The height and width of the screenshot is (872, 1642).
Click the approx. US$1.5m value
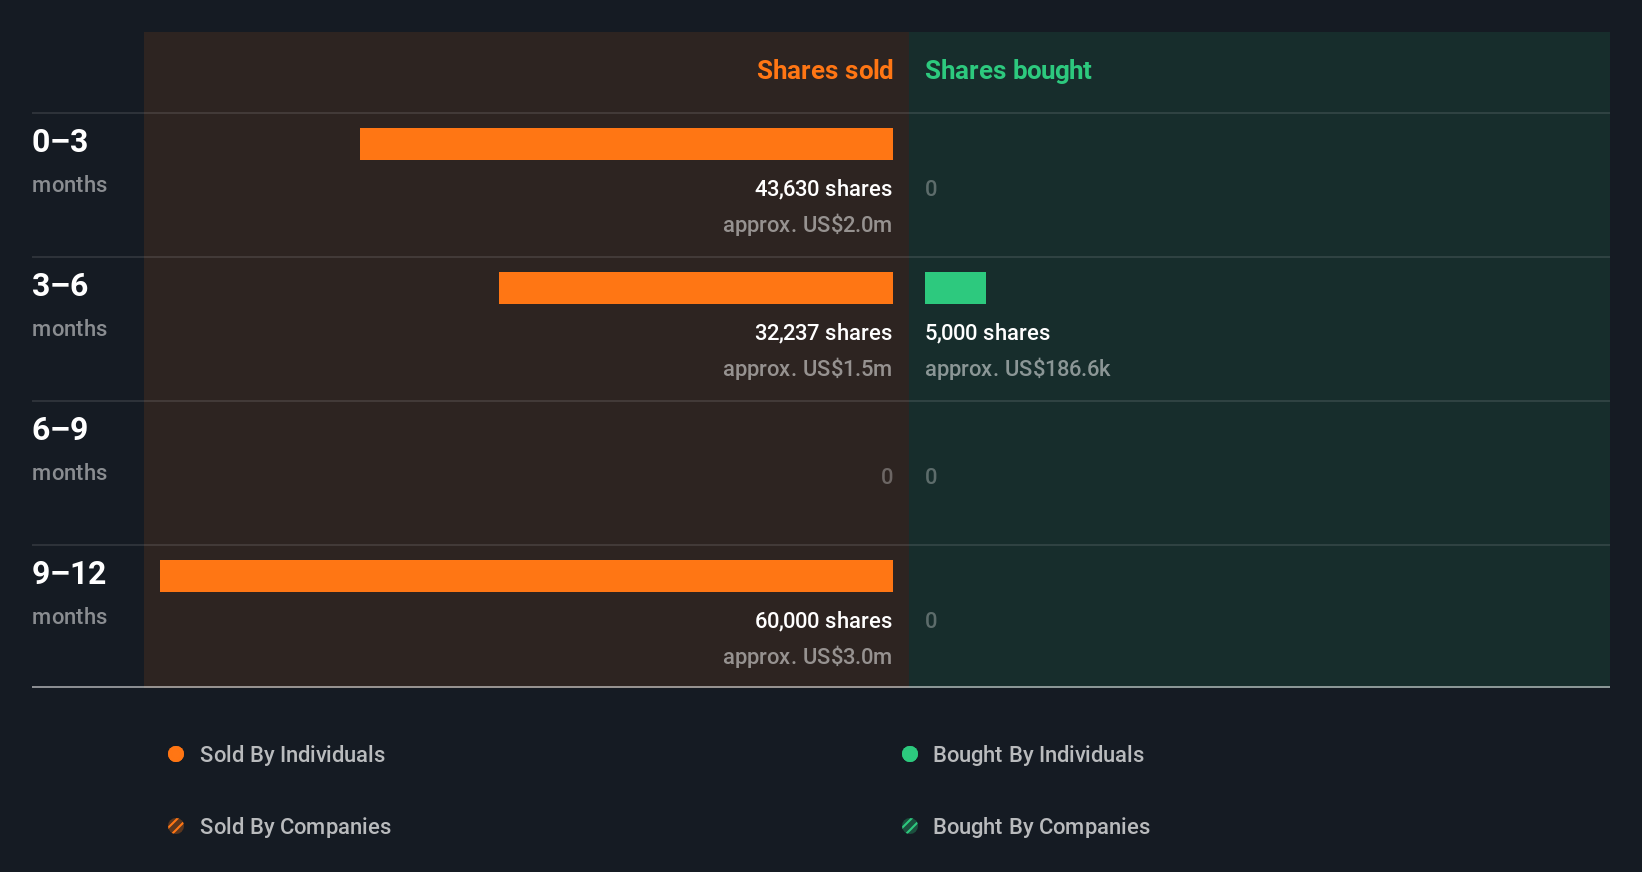click(807, 369)
